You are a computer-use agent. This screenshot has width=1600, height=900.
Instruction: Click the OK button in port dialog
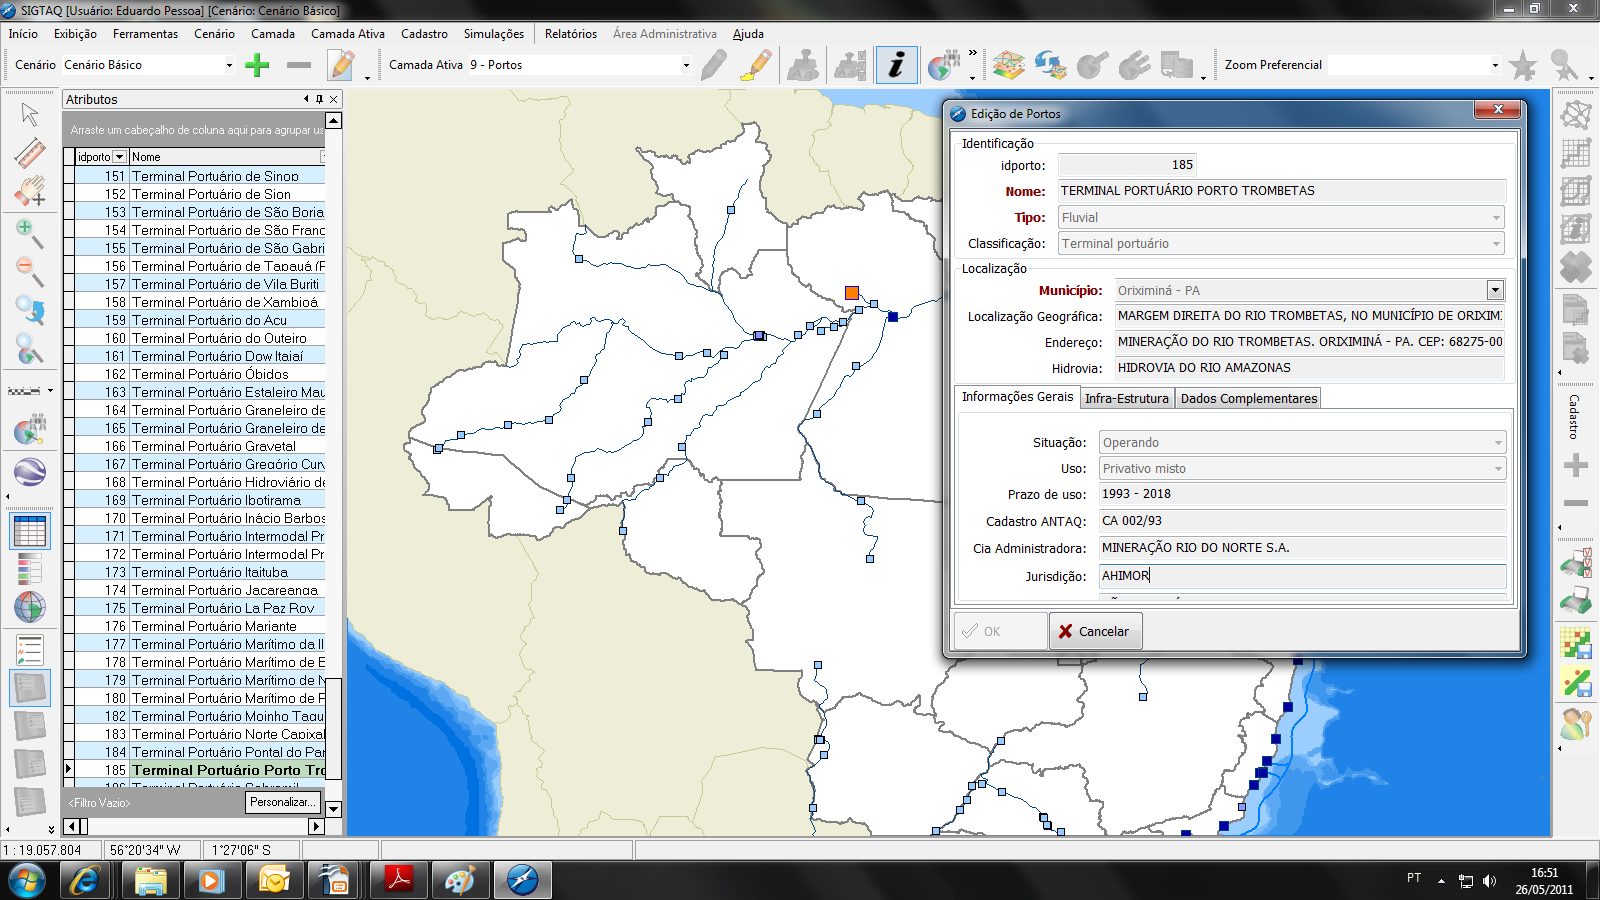tap(1000, 631)
